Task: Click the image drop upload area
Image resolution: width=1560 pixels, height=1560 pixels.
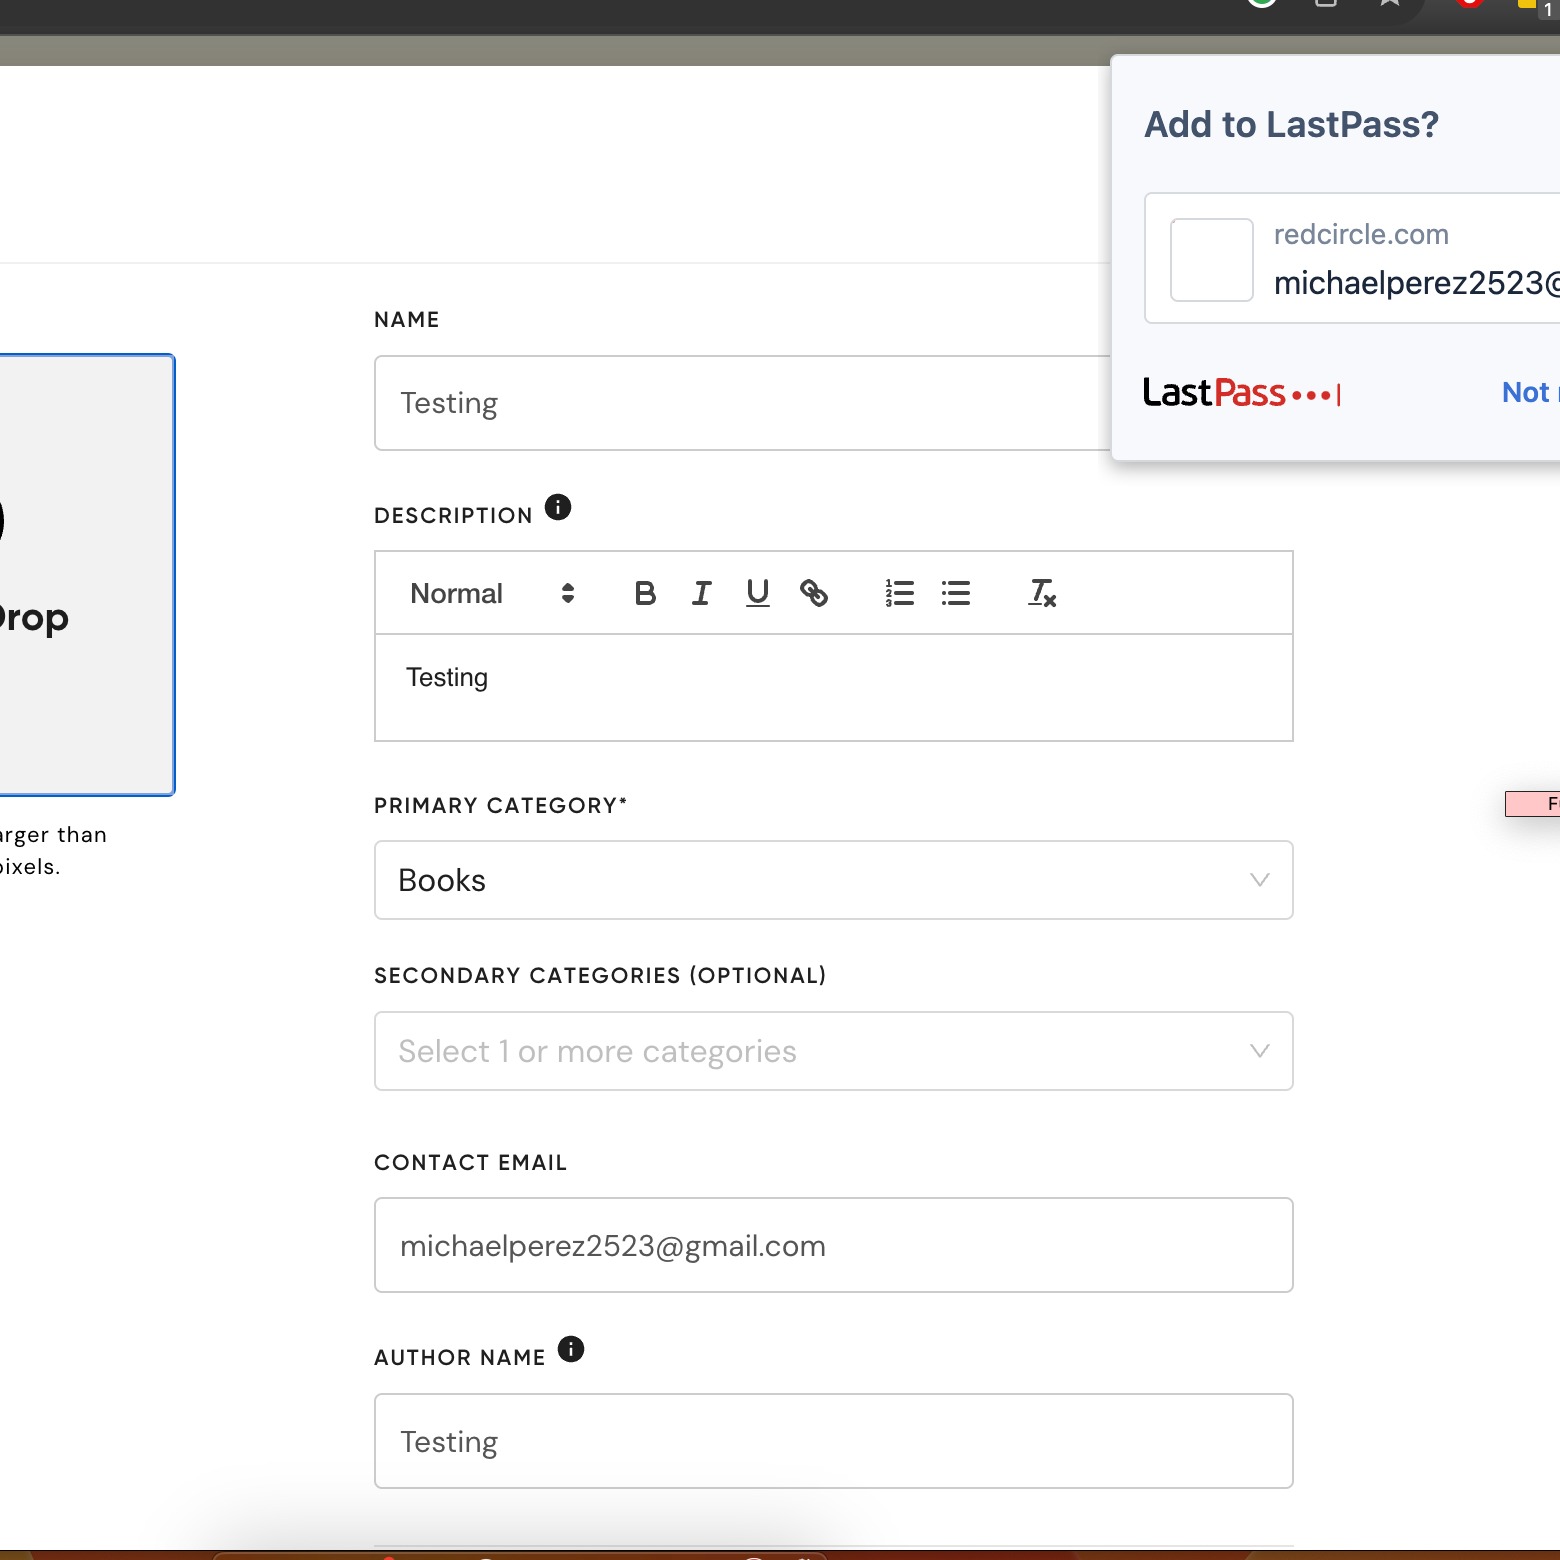Action: click(87, 575)
